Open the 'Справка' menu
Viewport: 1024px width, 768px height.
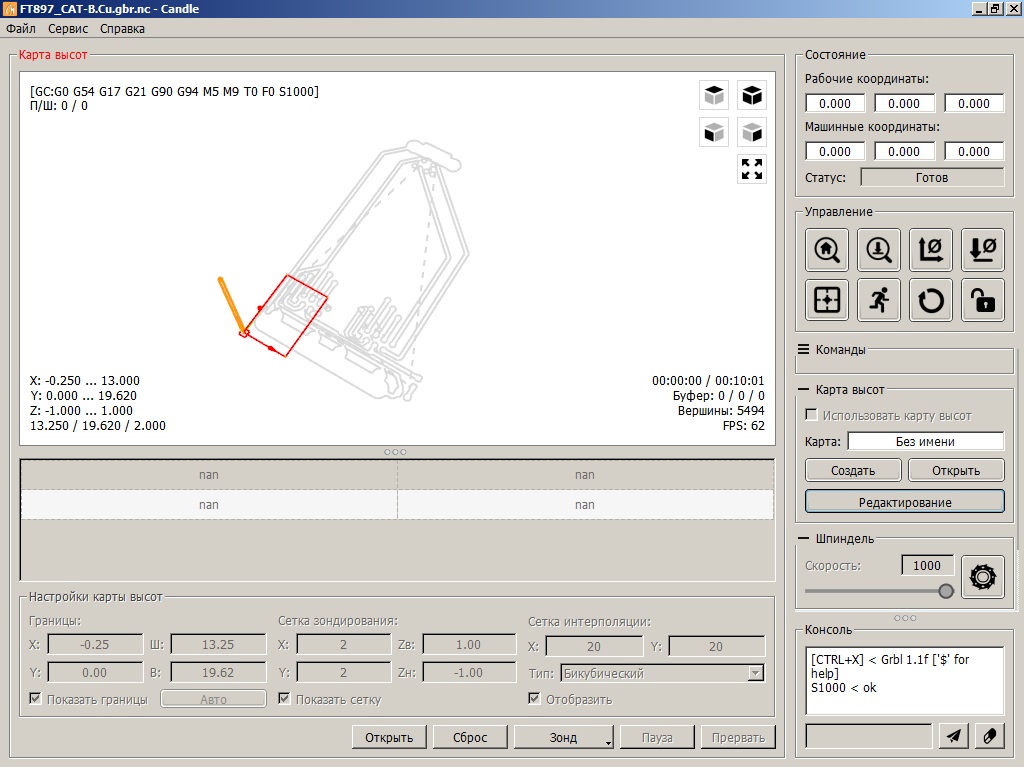(x=122, y=29)
